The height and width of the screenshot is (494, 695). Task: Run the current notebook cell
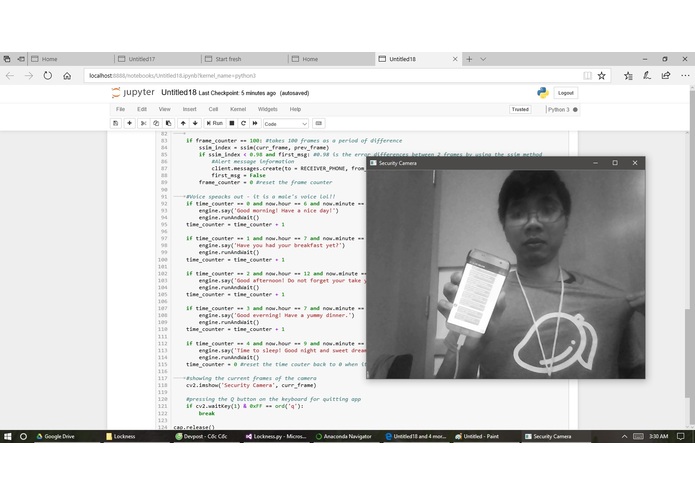point(215,123)
